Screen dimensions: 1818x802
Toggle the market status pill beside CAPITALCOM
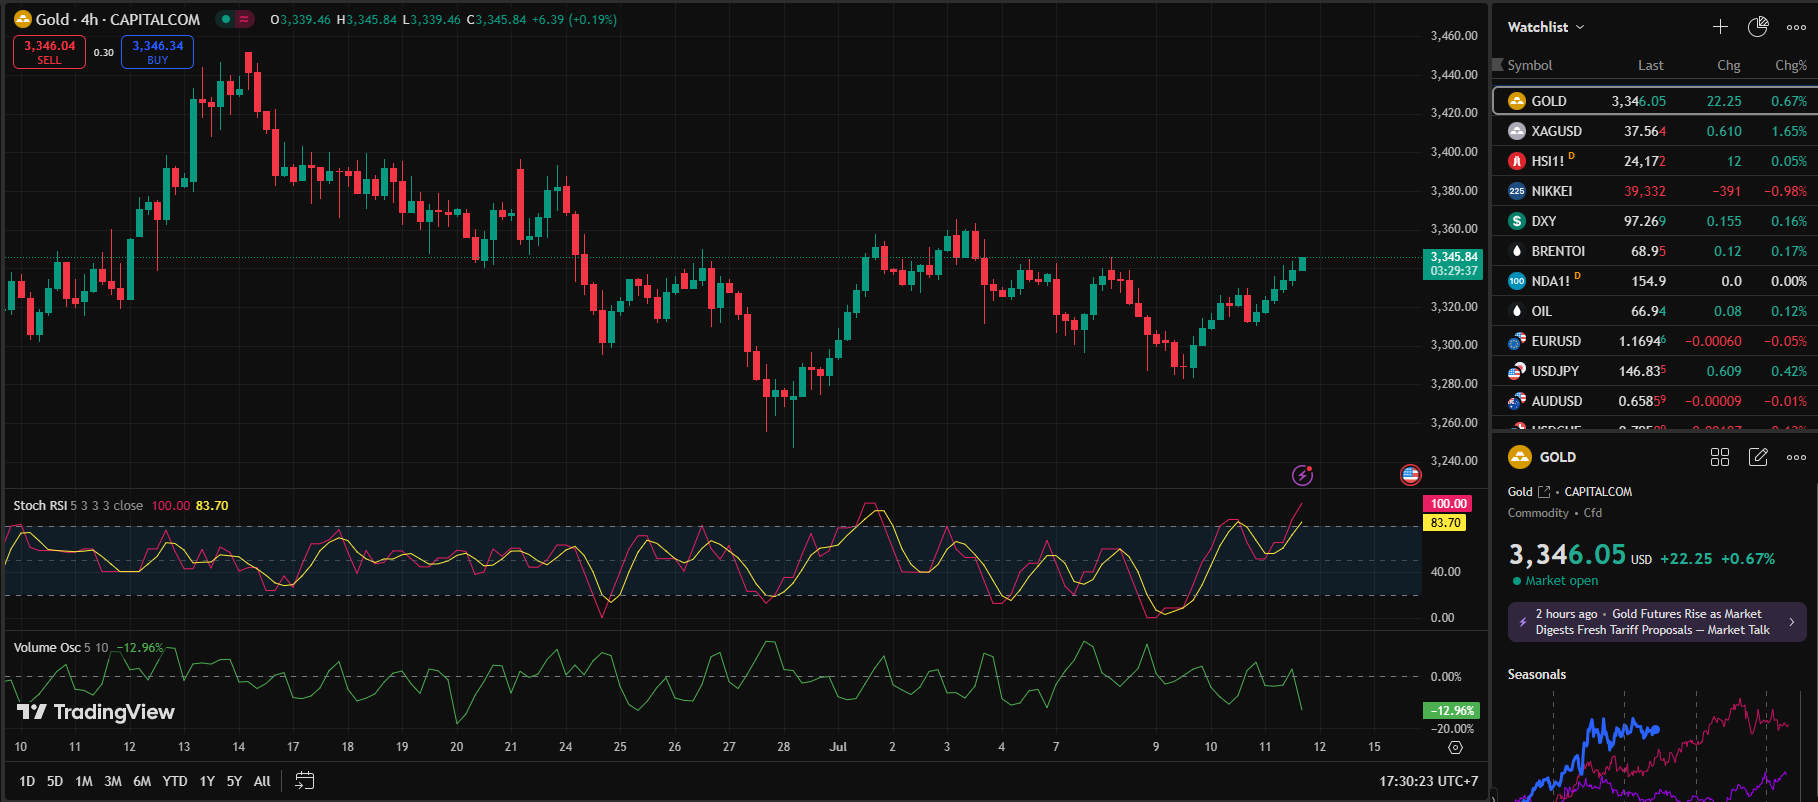236,19
